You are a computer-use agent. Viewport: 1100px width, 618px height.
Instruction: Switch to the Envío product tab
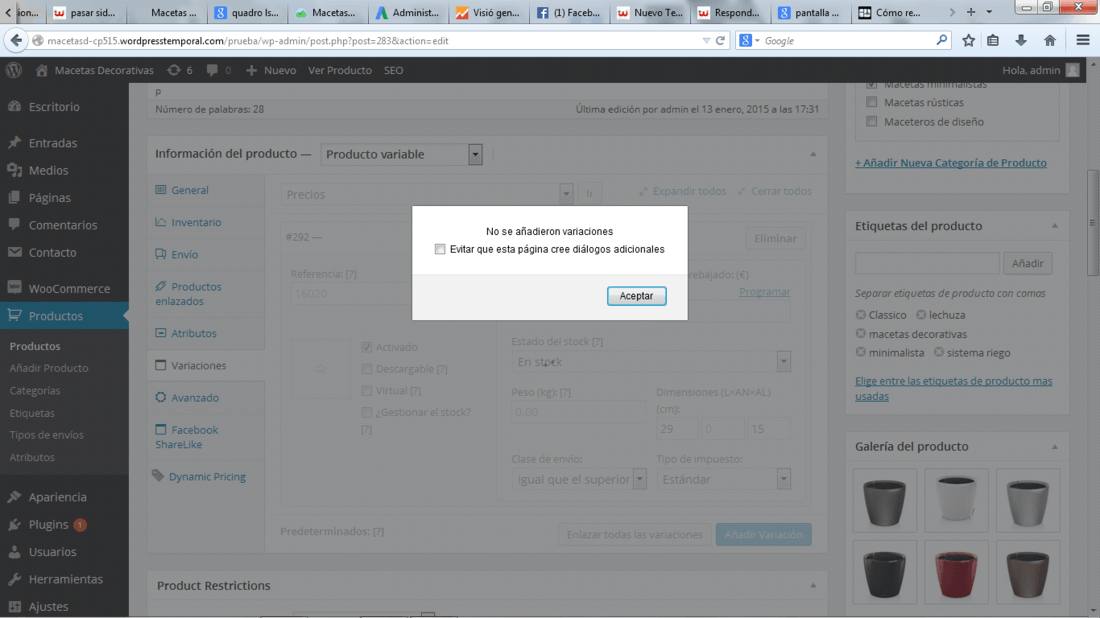[x=185, y=255]
